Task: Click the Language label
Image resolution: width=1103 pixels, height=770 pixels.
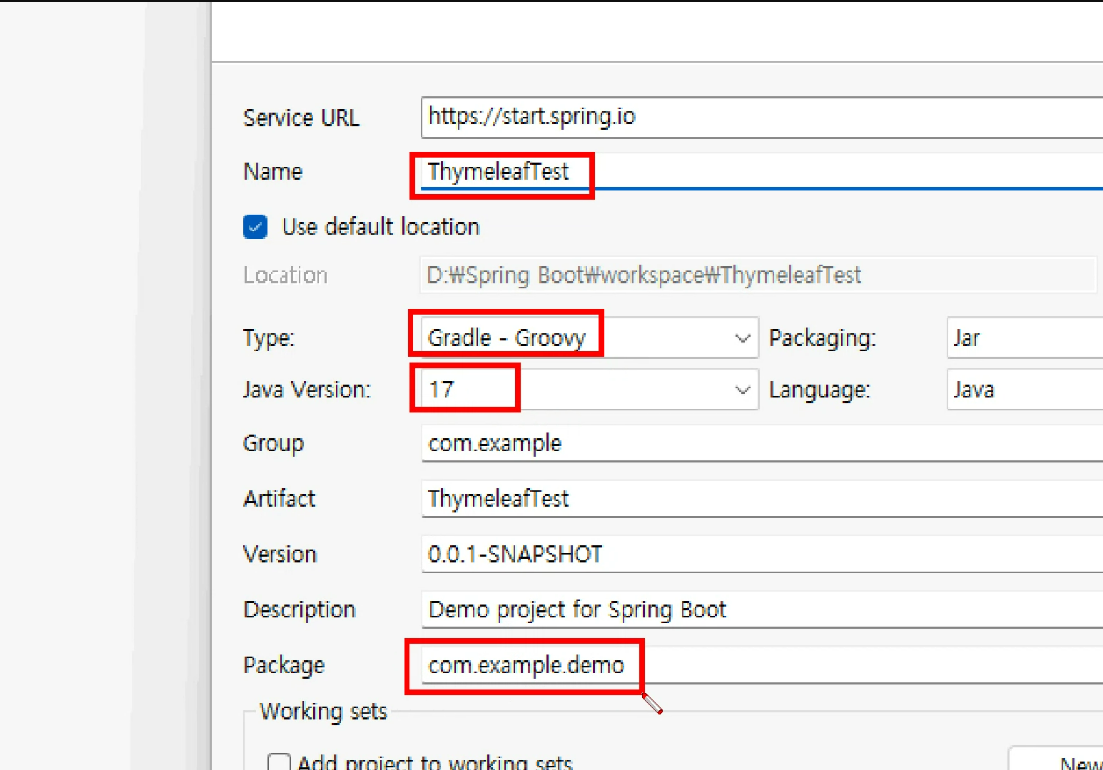Action: pyautogui.click(x=820, y=390)
